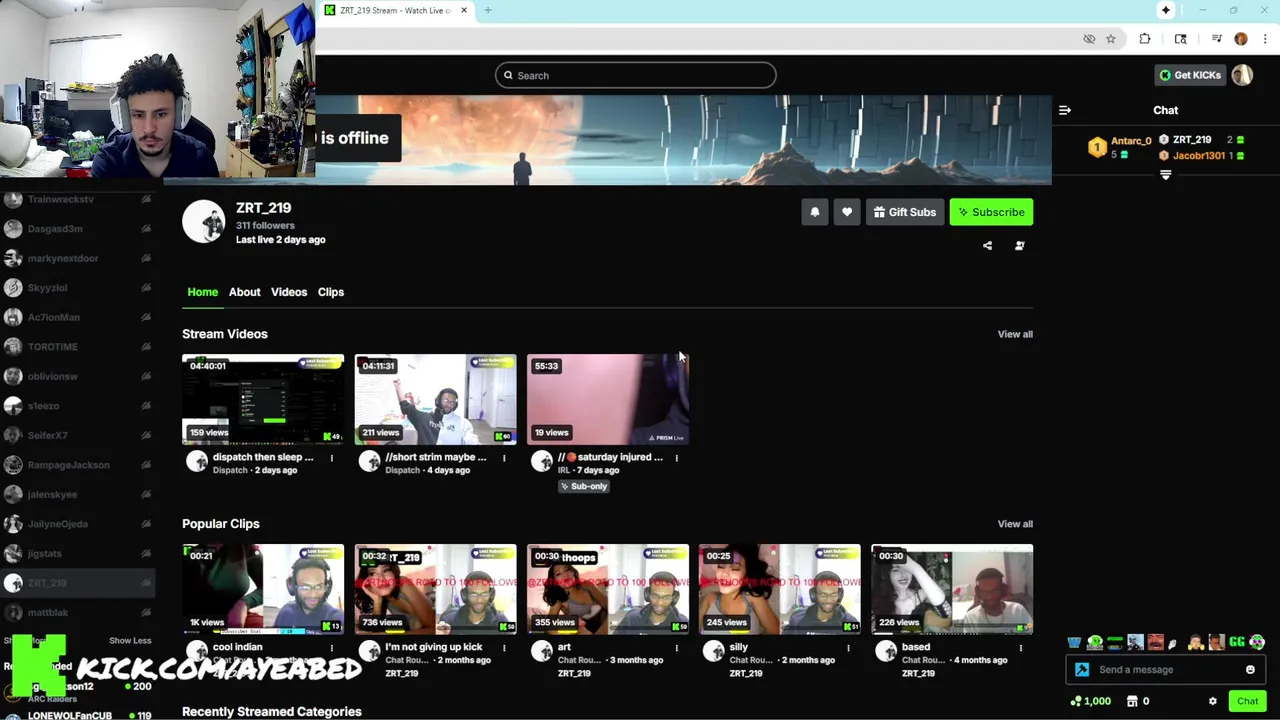Switch to the Home tab
This screenshot has height=720, width=1280.
202,292
